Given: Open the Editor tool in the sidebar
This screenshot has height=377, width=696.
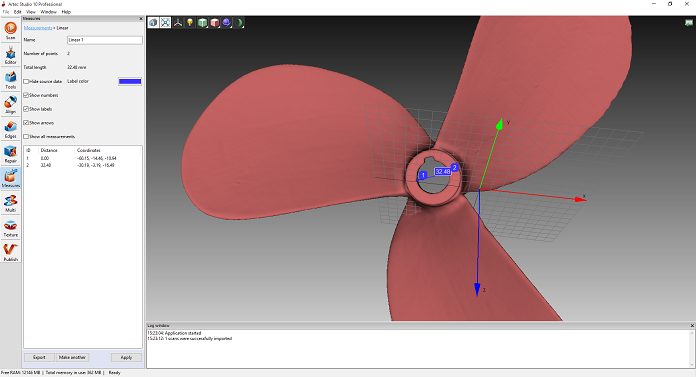Looking at the screenshot, I should 10,55.
